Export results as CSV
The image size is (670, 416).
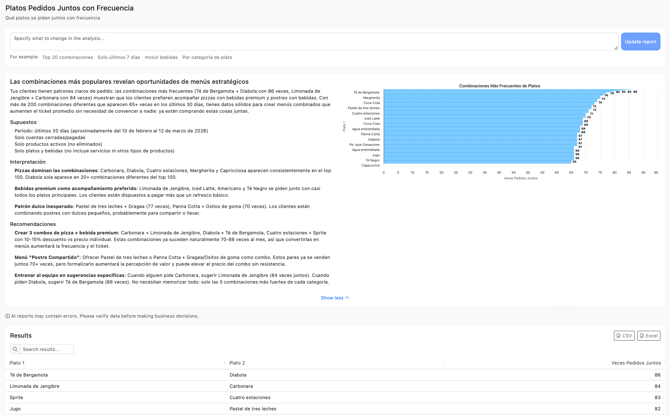point(624,336)
